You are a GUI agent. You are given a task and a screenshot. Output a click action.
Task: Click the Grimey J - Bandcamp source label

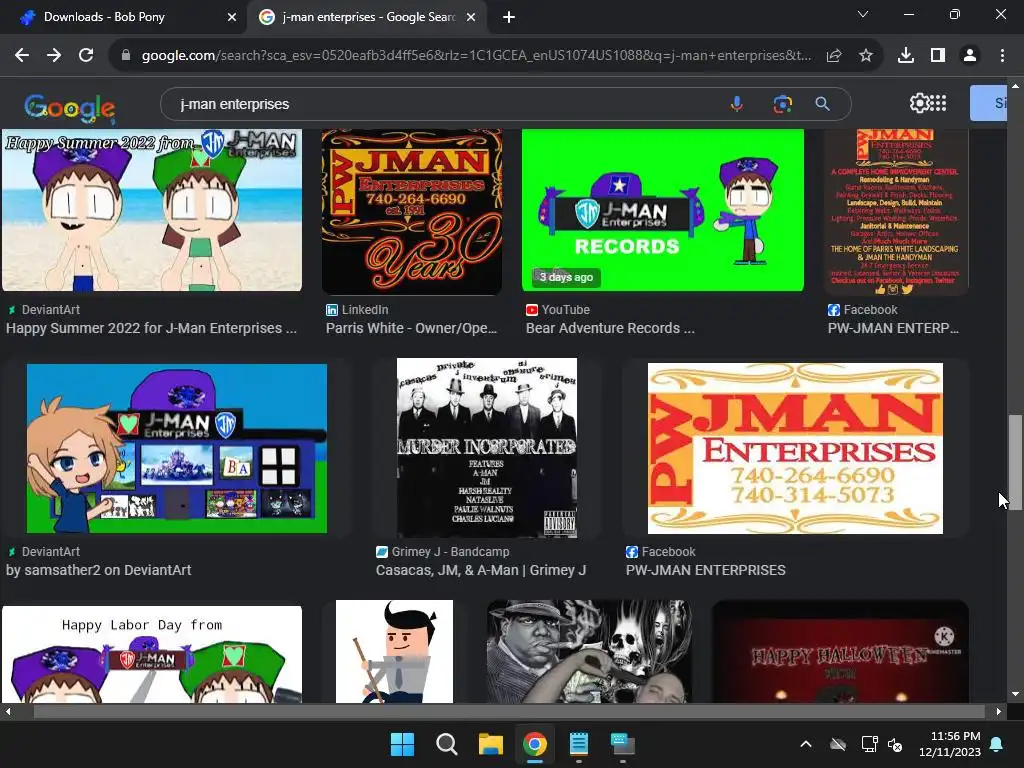450,552
